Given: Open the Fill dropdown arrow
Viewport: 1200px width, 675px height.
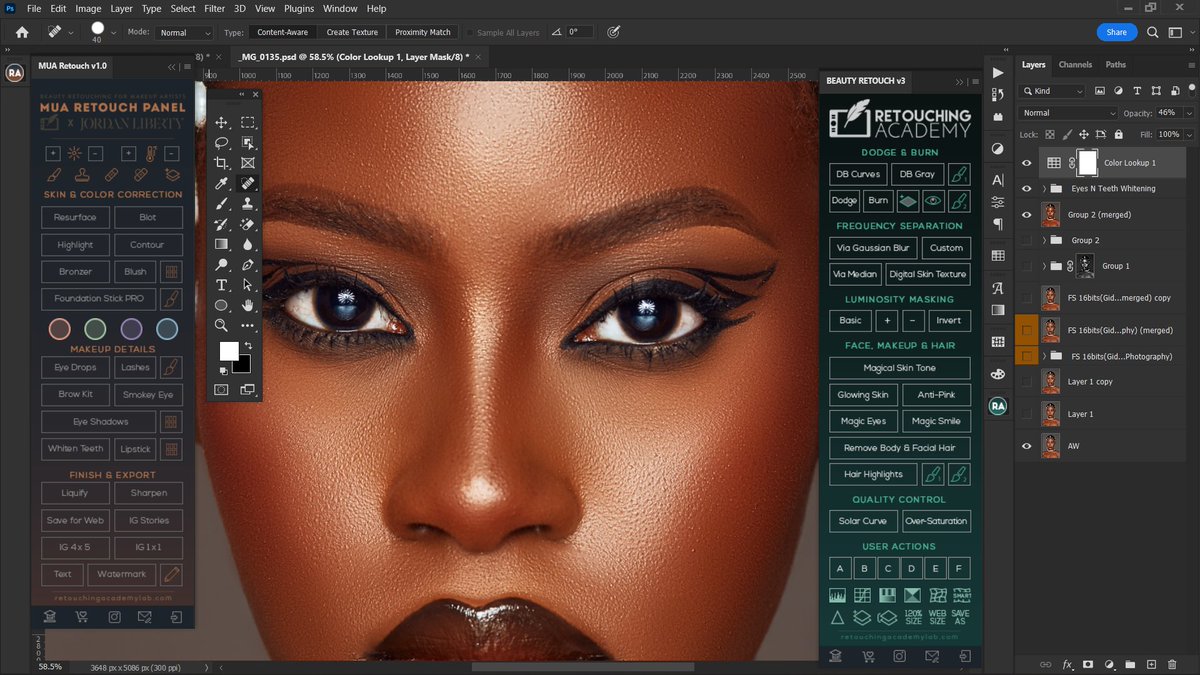Looking at the screenshot, I should tap(1188, 134).
